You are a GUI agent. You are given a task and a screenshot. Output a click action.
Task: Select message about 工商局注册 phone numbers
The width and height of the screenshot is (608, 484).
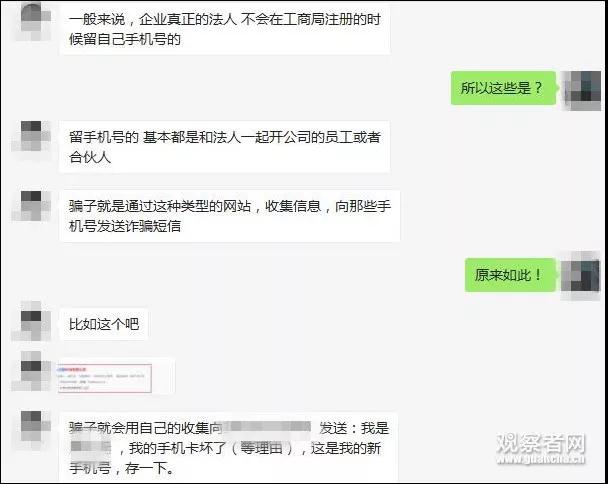[x=225, y=29]
